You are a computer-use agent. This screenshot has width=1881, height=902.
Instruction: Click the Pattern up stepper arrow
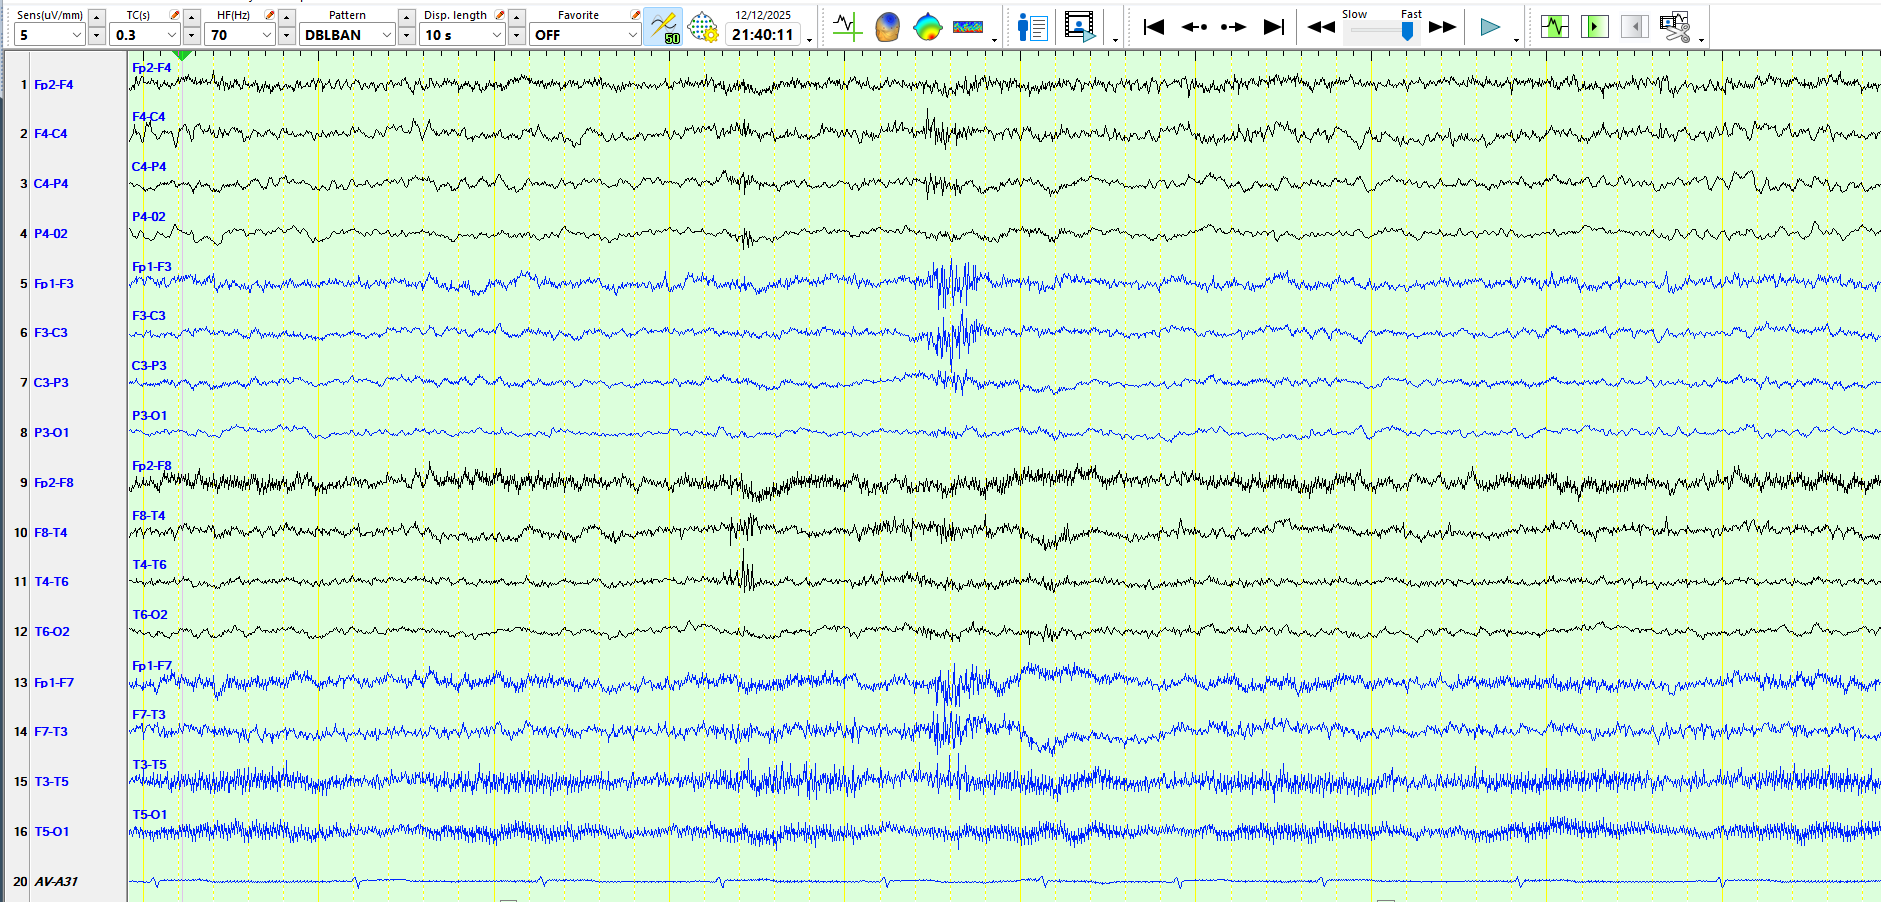point(406,17)
